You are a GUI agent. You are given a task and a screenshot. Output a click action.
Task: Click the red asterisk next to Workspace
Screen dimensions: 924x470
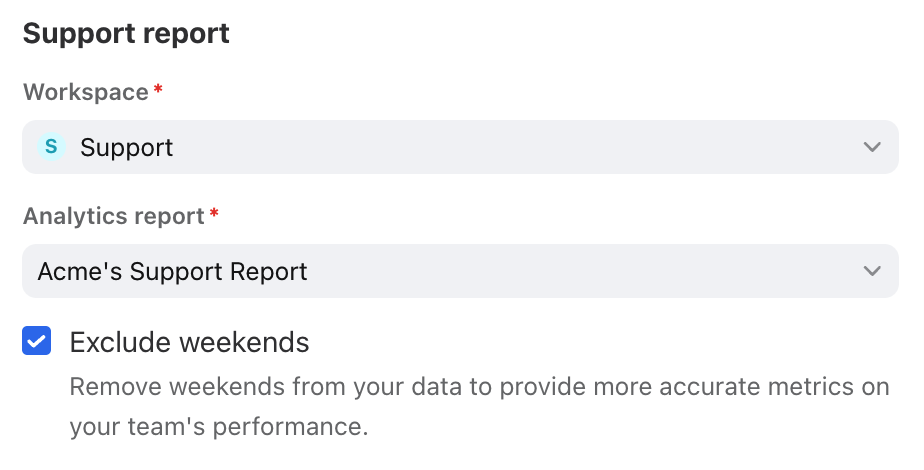coord(157,89)
